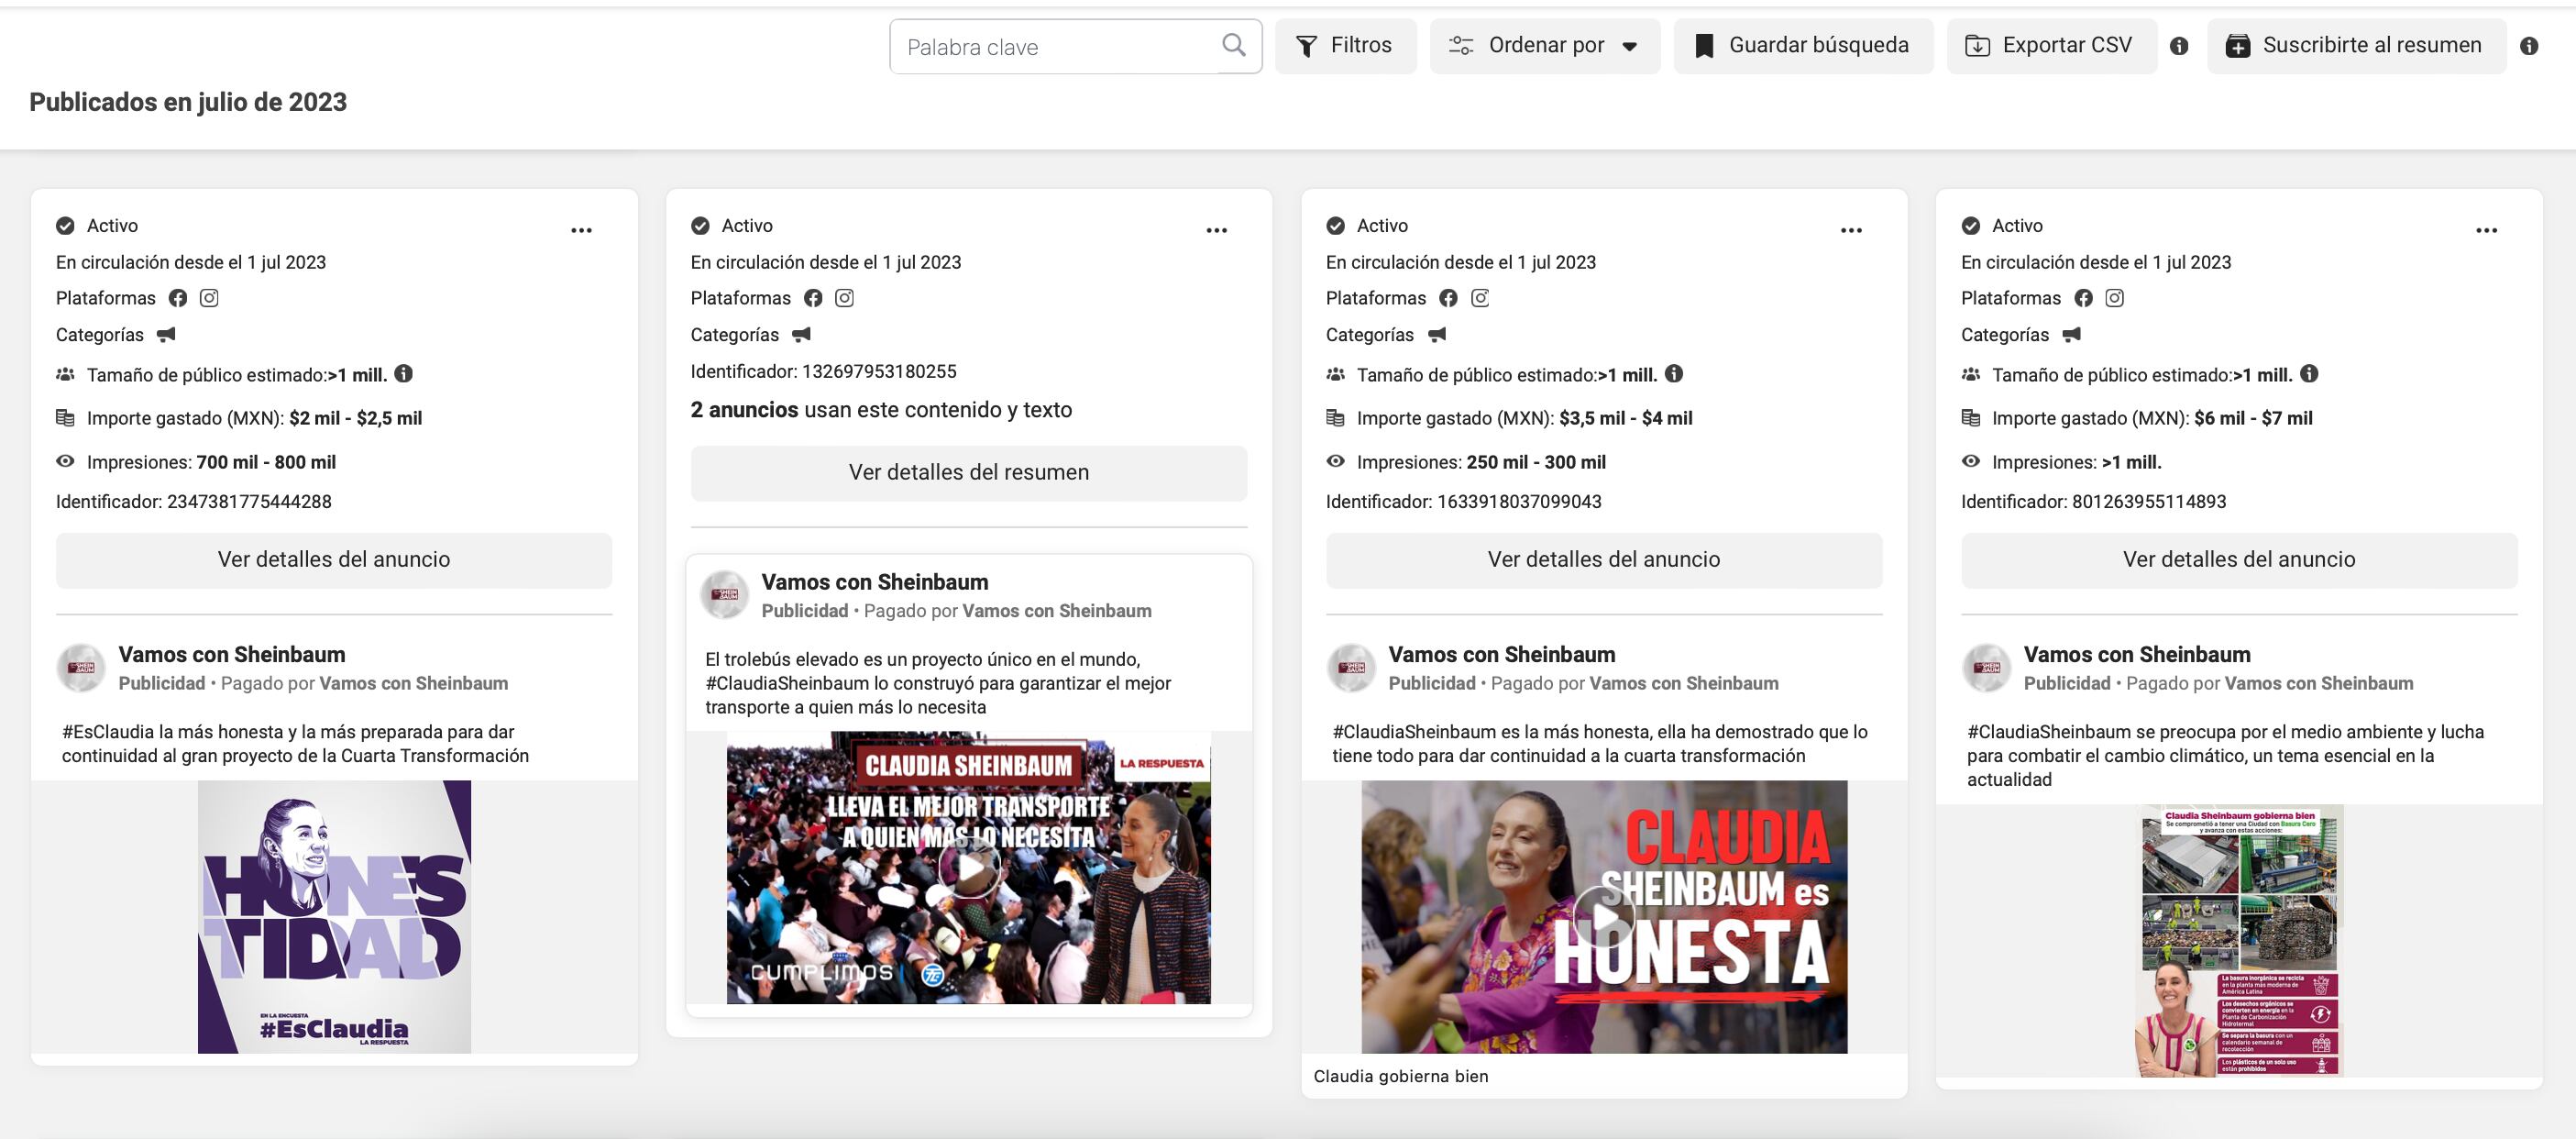This screenshot has width=2576, height=1139.
Task: Click Ver detalles del resumen button
Action: [x=968, y=473]
